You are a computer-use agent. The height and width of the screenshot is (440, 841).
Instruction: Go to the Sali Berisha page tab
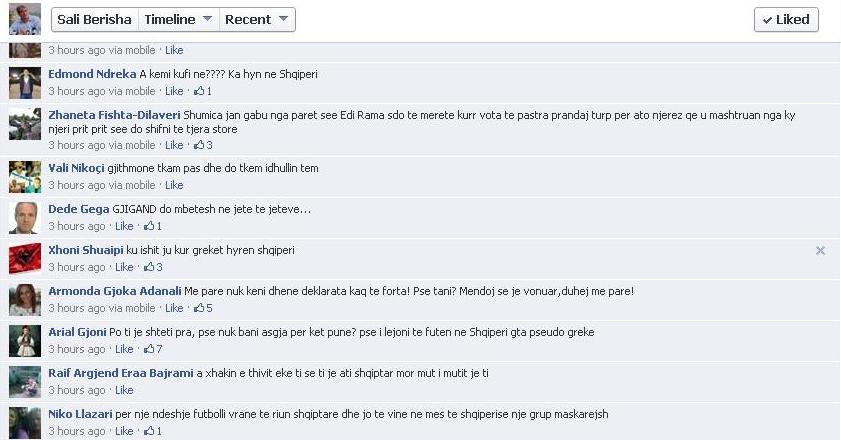(94, 20)
